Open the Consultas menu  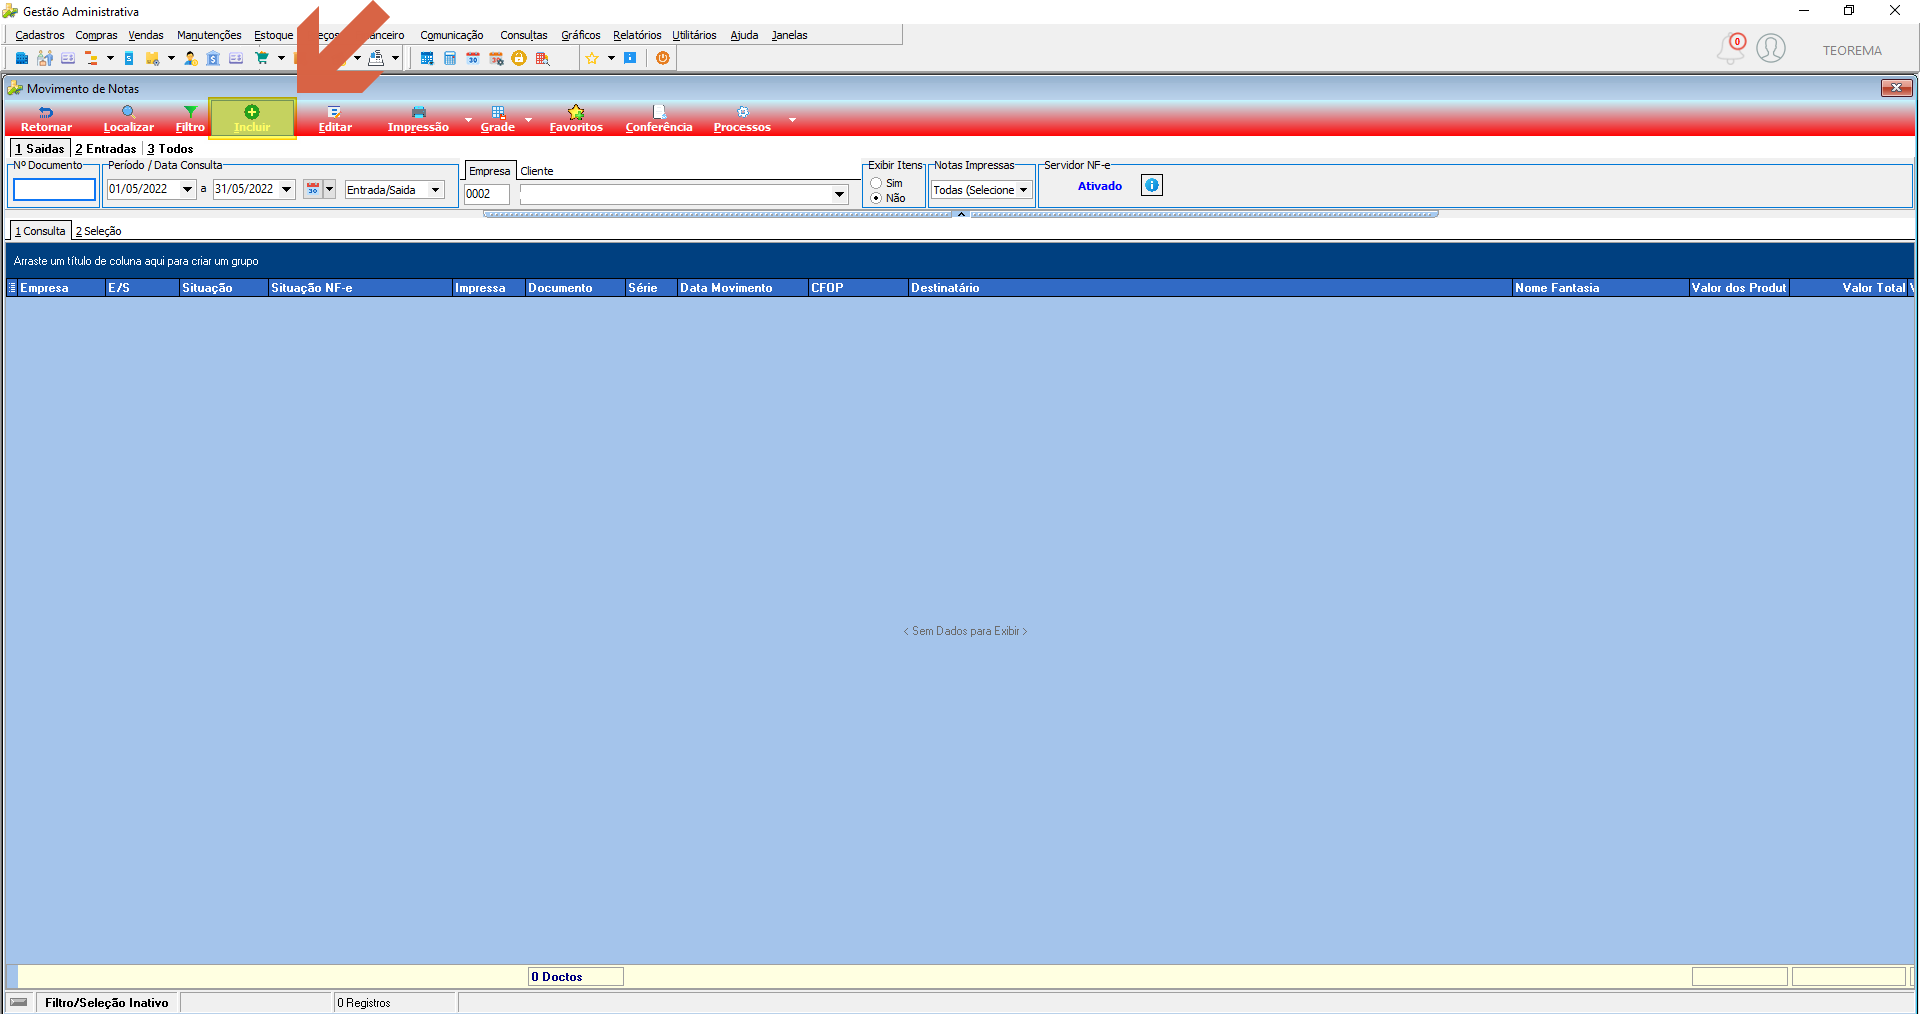coord(524,35)
